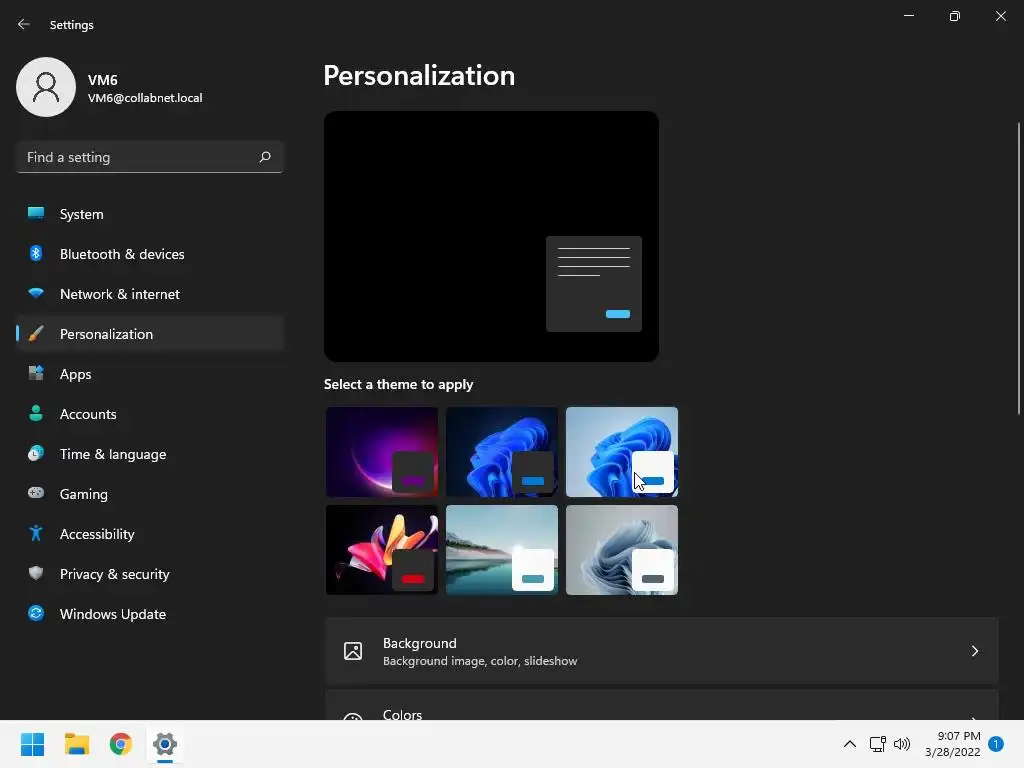Restore down the Settings window

click(x=955, y=16)
